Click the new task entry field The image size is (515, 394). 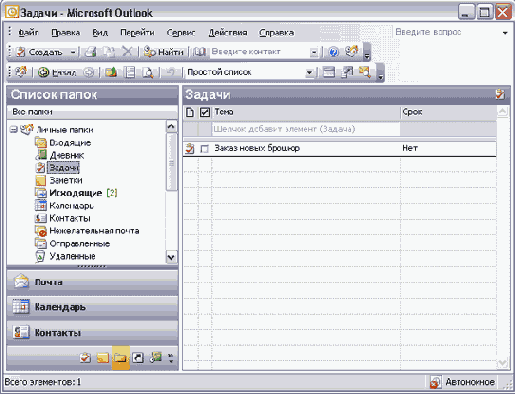306,129
